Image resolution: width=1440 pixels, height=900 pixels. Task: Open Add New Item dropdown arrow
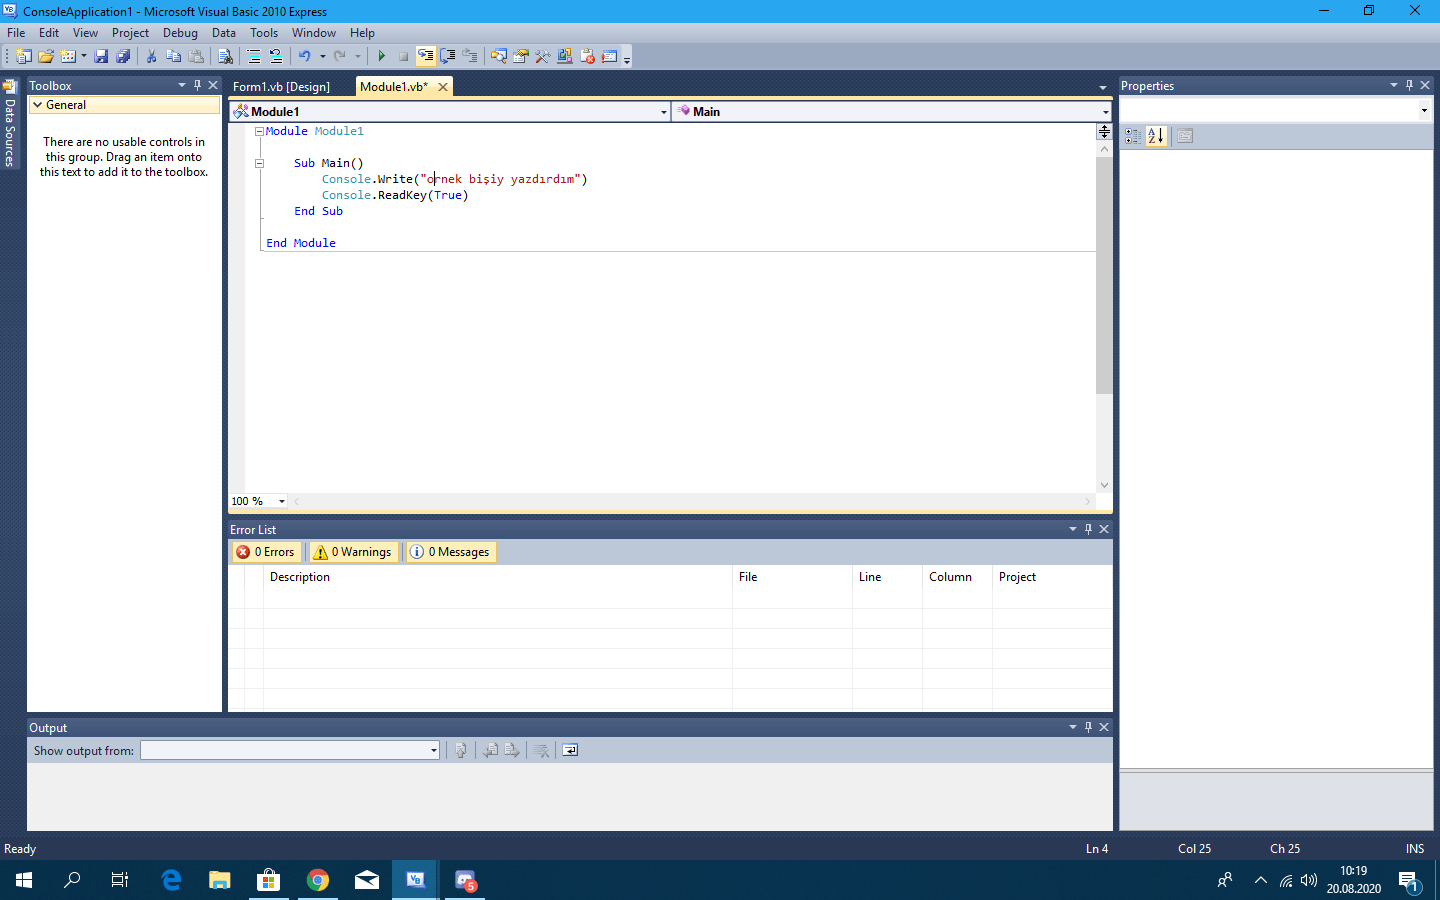[x=83, y=56]
